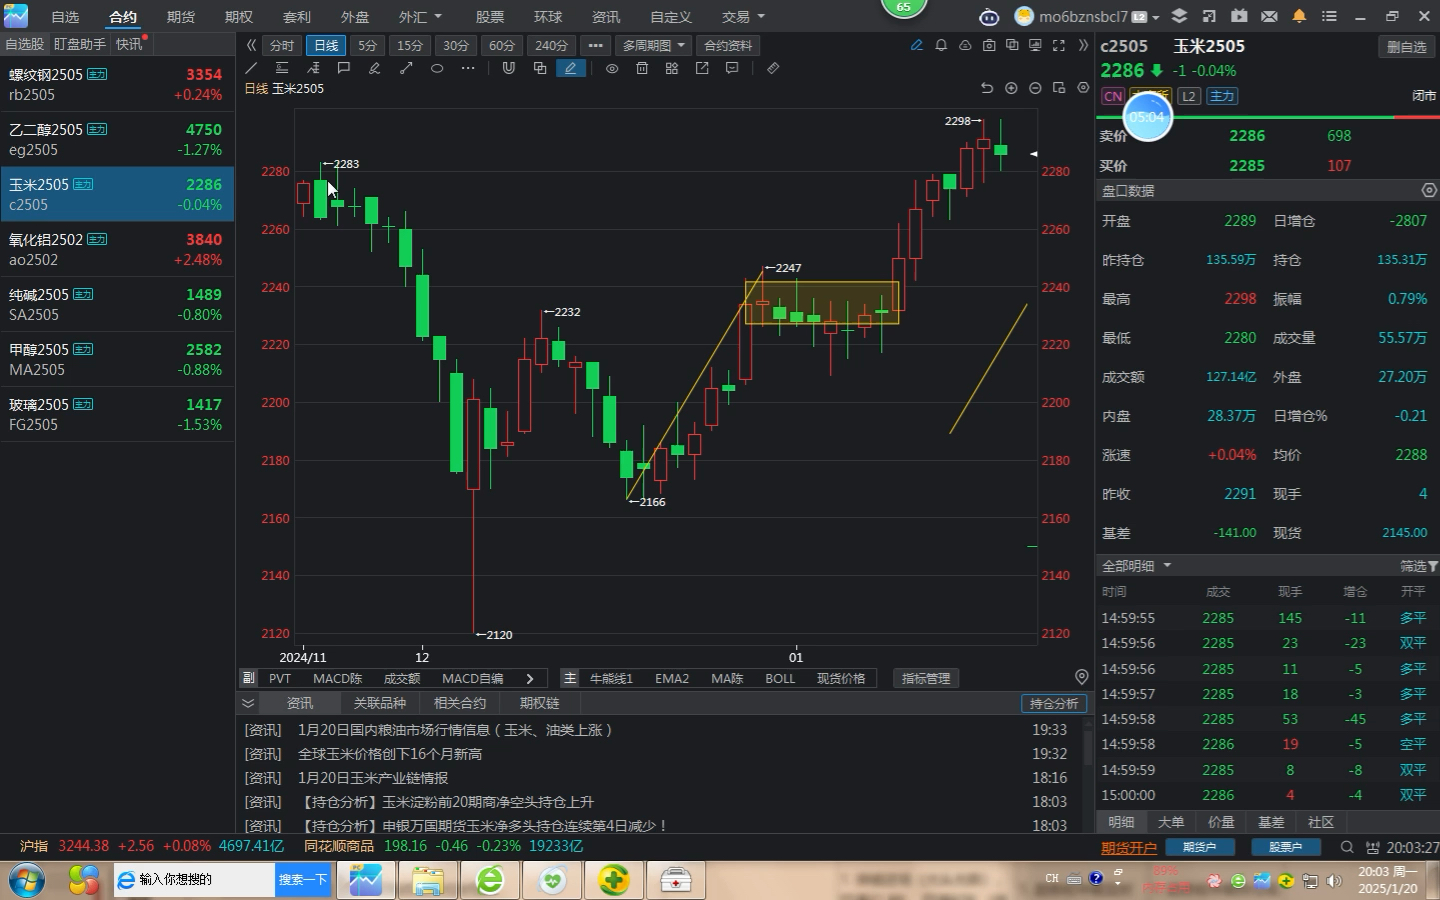Open the 多周期图 dropdown
This screenshot has width=1440, height=900.
pos(653,45)
